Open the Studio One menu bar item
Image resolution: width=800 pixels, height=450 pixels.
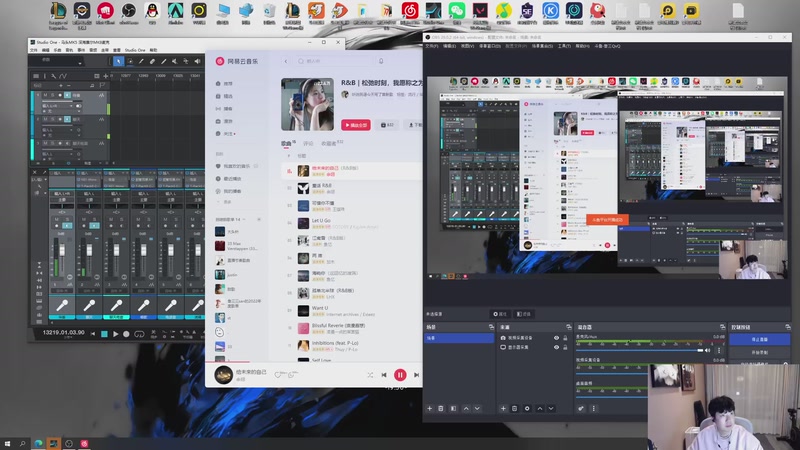(135, 50)
